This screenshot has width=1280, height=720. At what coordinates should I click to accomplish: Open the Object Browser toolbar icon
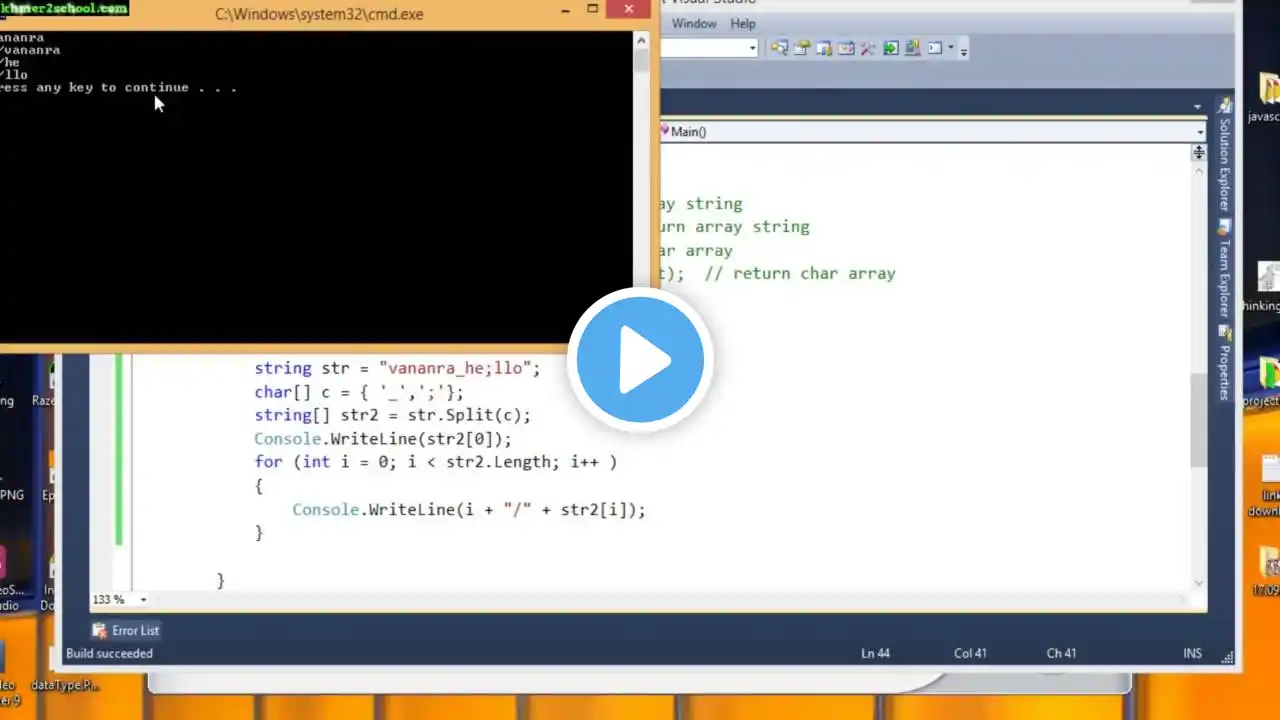pyautogui.click(x=846, y=48)
